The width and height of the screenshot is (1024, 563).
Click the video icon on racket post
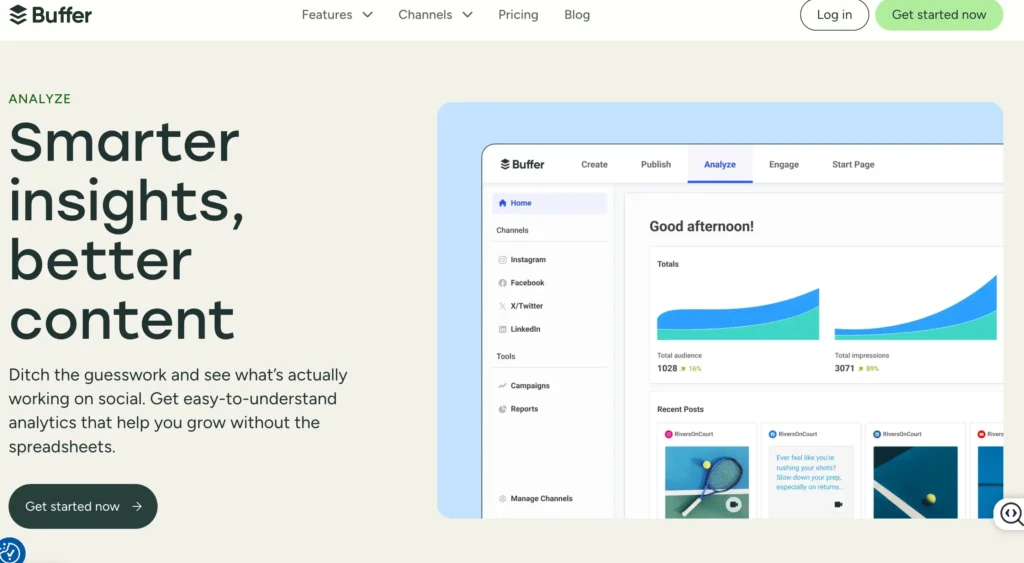coord(734,505)
